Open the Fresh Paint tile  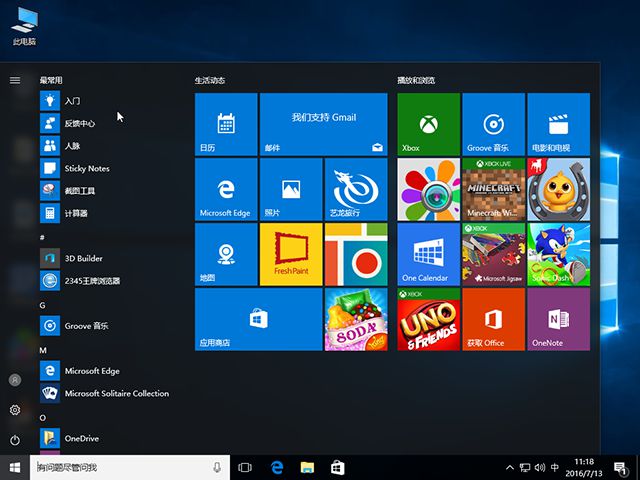[290, 254]
